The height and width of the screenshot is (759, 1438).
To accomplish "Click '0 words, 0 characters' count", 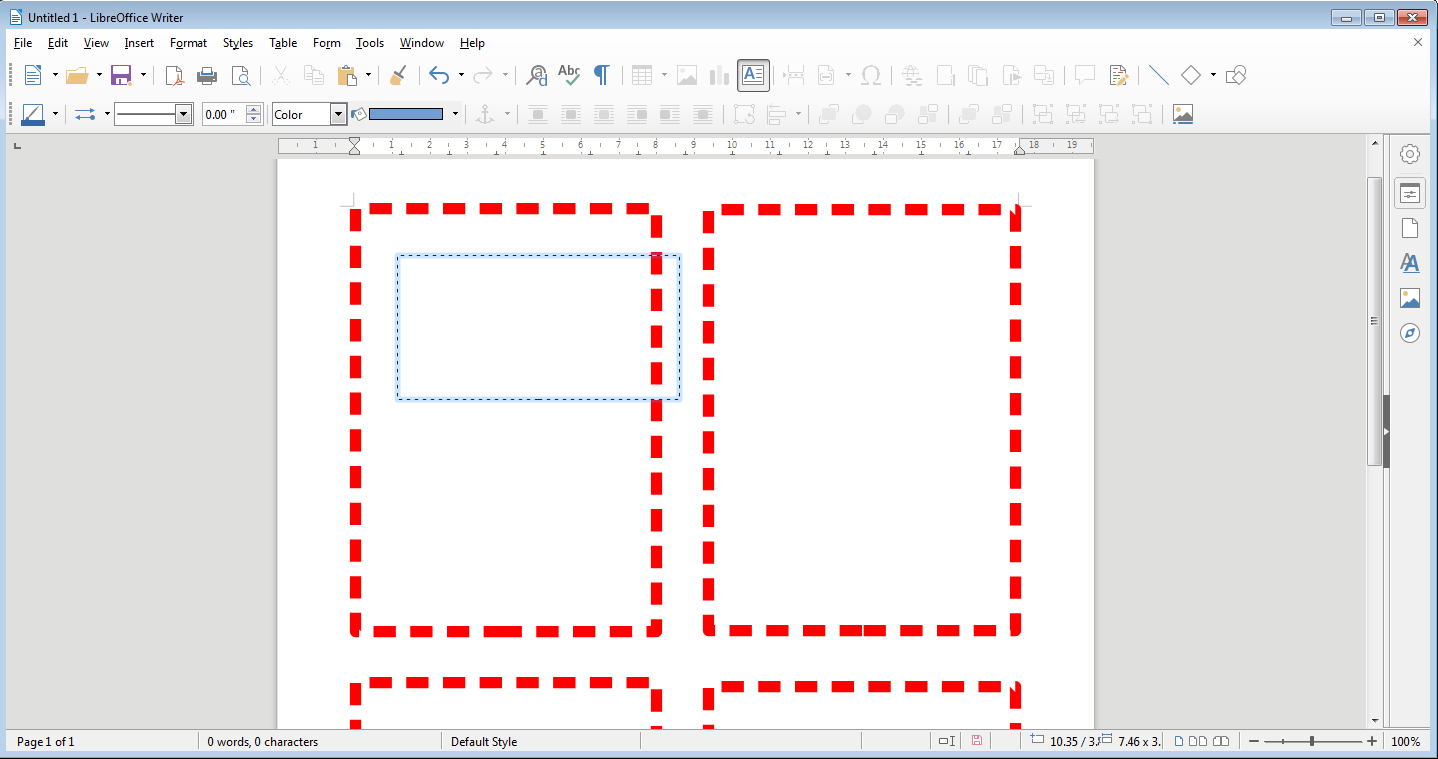I will point(263,742).
